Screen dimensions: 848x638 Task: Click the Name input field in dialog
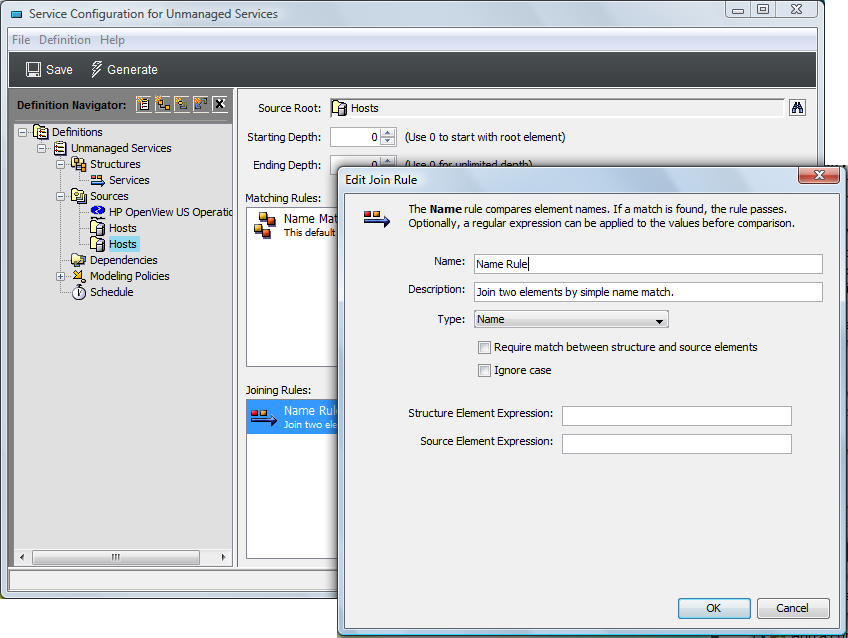pyautogui.click(x=648, y=264)
